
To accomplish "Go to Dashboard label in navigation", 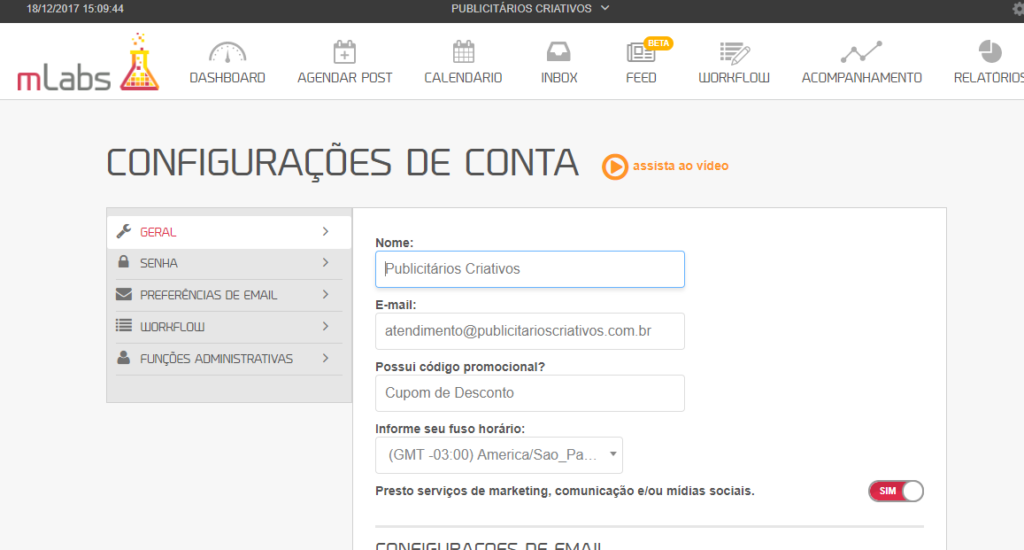I will pos(227,78).
